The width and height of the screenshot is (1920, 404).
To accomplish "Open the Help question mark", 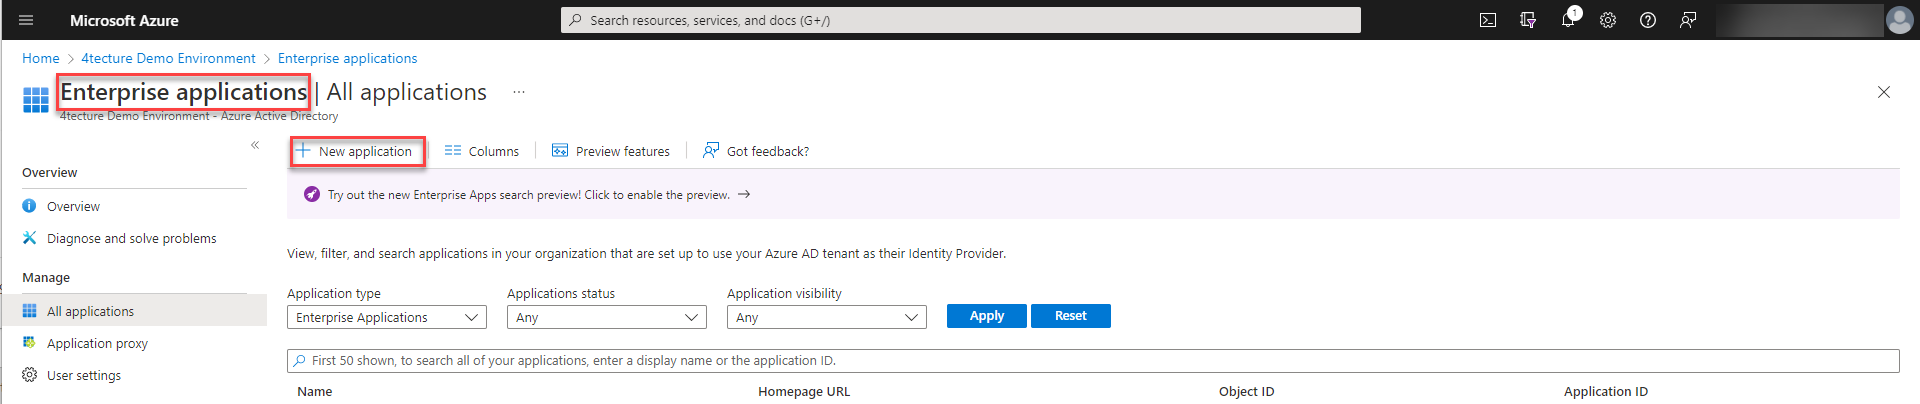I will click(1648, 20).
